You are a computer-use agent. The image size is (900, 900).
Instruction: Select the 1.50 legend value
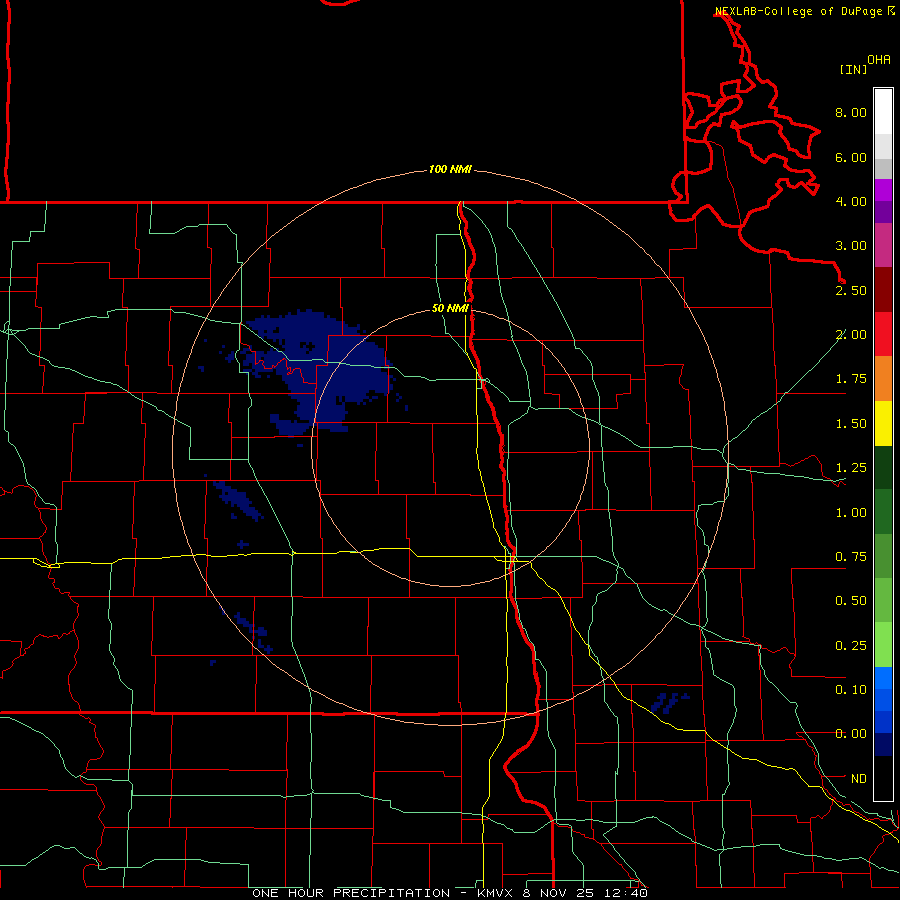(x=851, y=424)
